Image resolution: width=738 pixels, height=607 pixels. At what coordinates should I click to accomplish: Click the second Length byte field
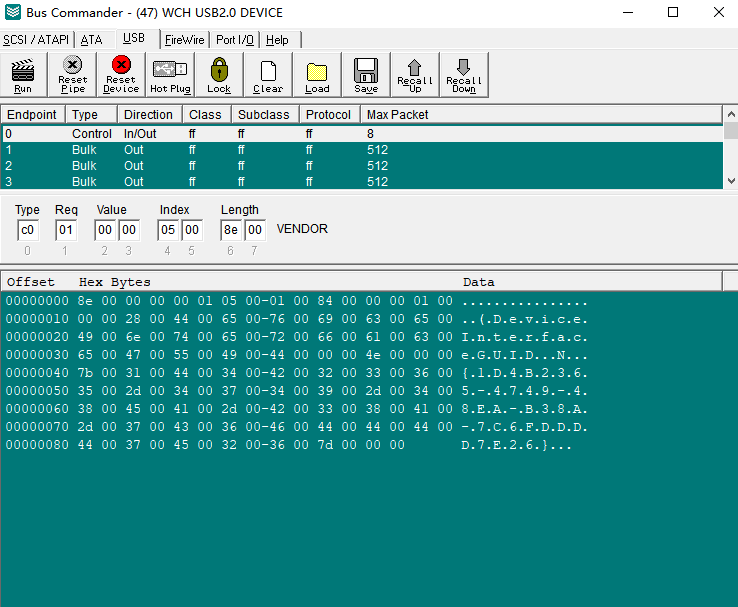(x=255, y=230)
